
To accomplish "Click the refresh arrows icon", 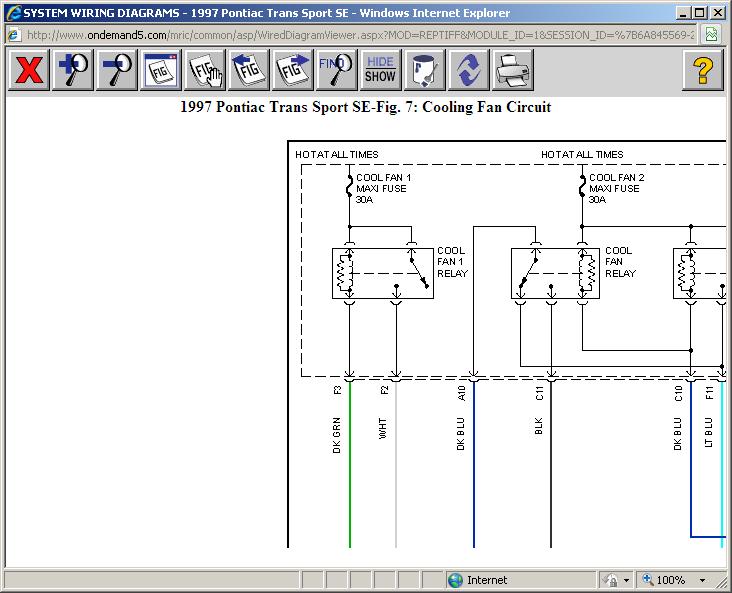I will point(468,70).
